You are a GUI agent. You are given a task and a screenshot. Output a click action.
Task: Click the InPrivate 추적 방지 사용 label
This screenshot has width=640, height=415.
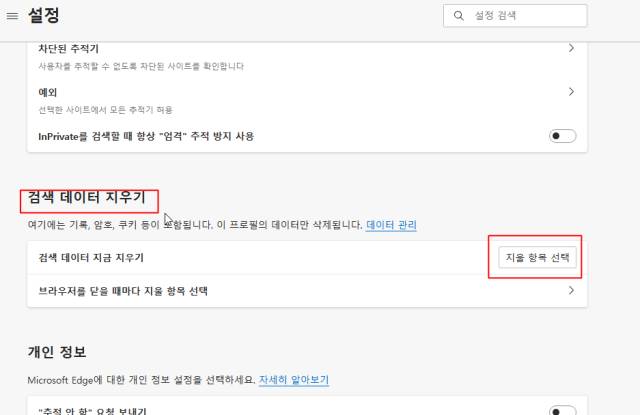pyautogui.click(x=146, y=136)
